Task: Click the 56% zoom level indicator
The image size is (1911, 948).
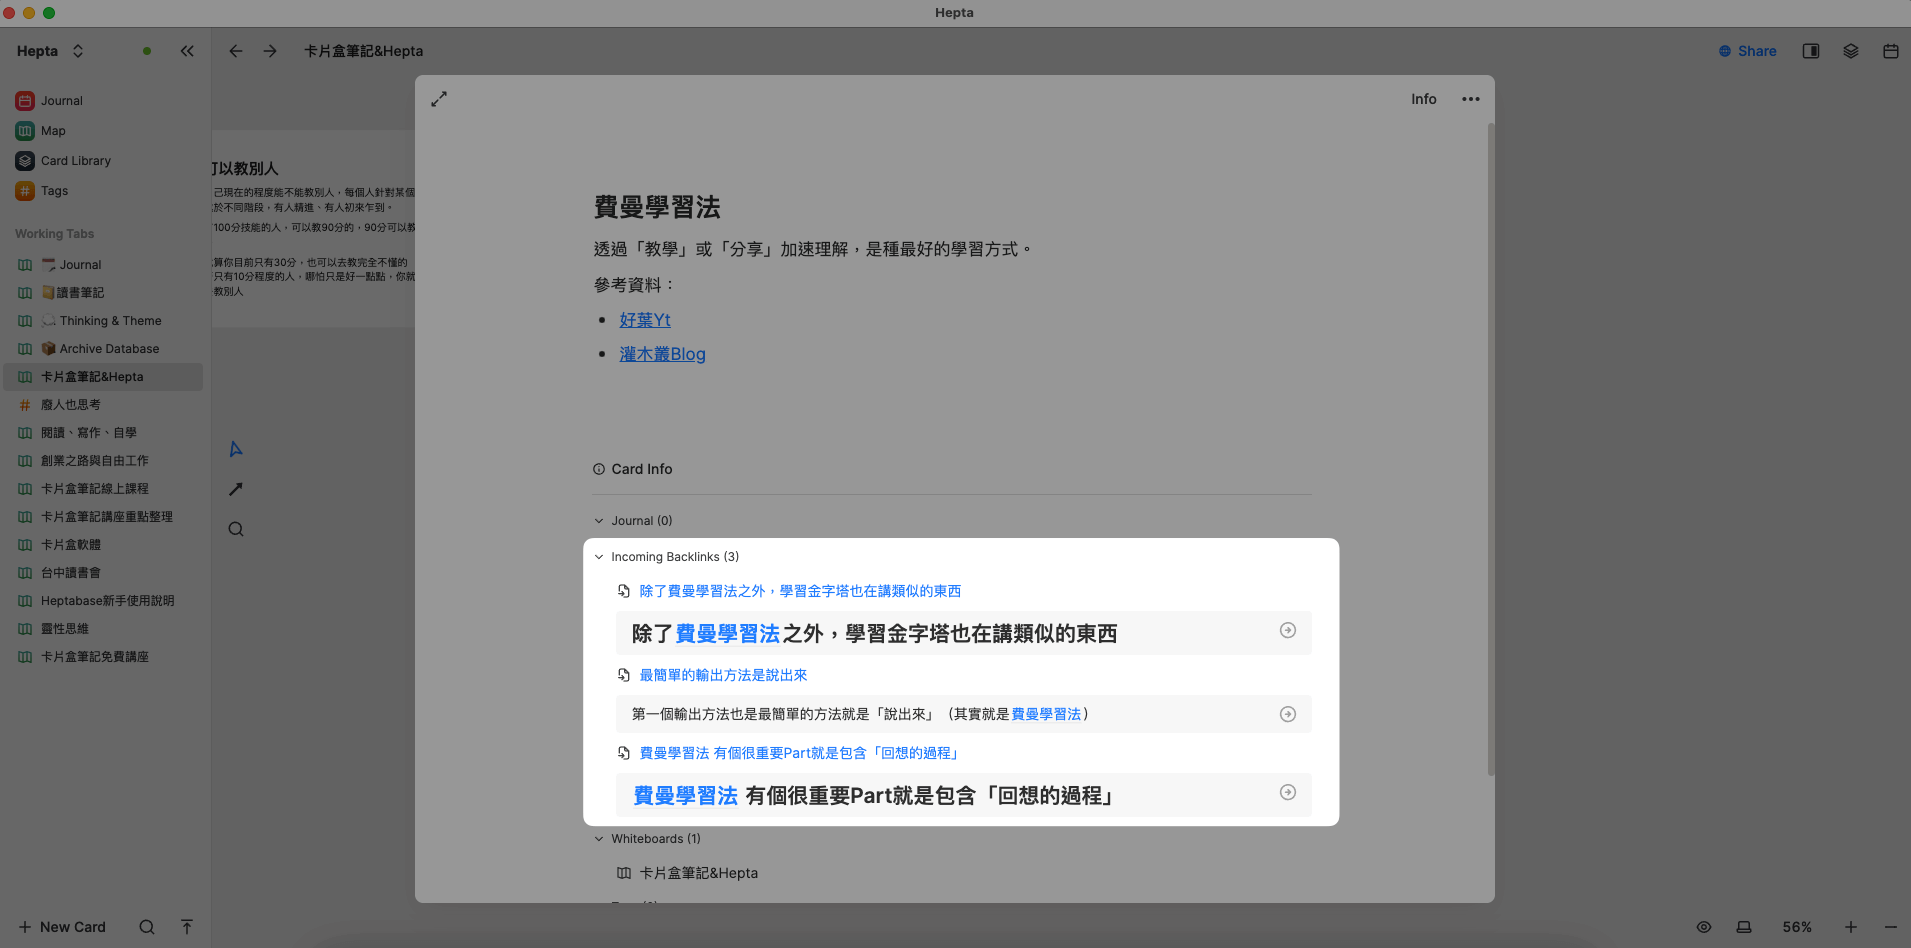Action: [1798, 927]
